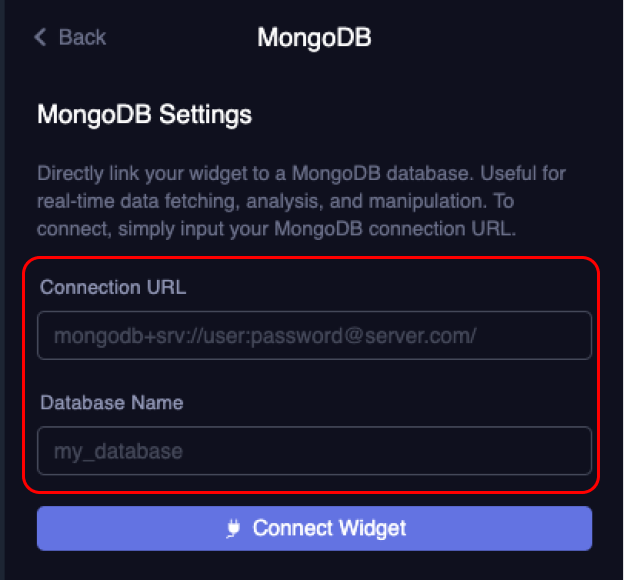This screenshot has height=580, width=624.
Task: Click the my_database placeholder text
Action: tap(118, 452)
